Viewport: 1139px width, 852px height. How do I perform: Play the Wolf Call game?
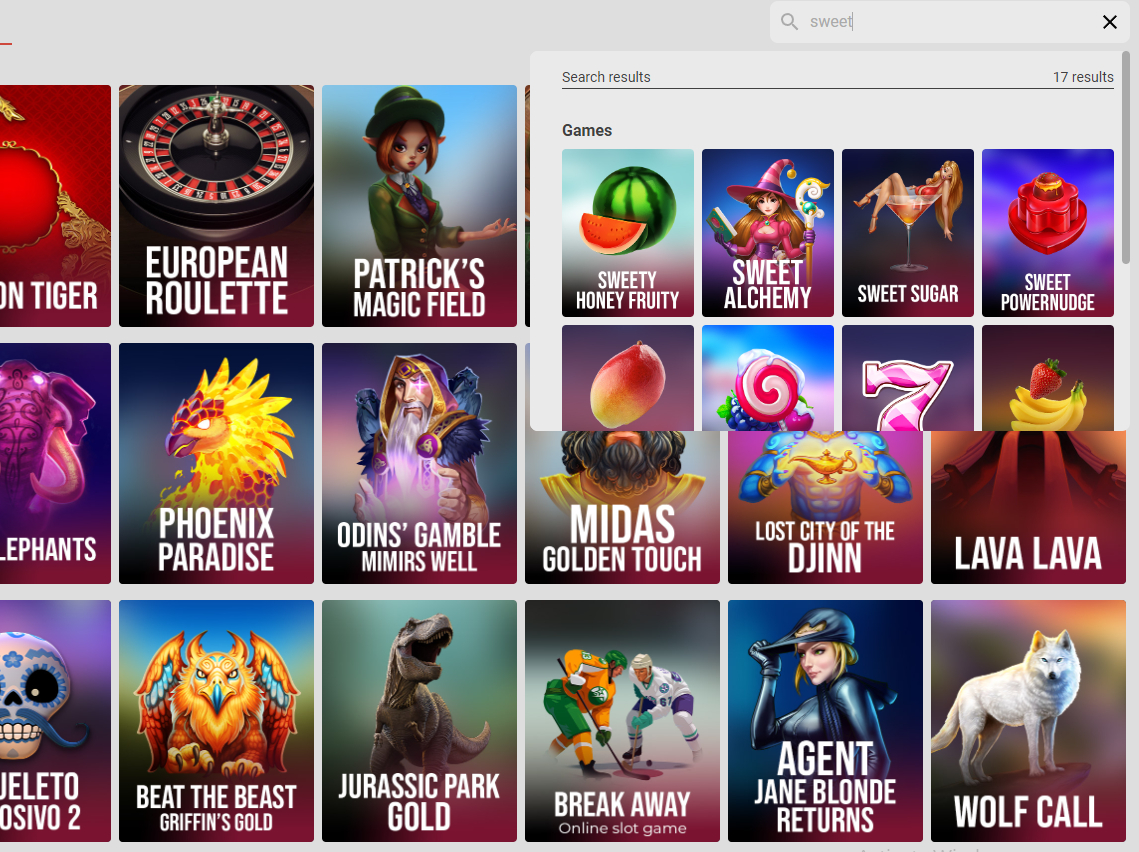pos(1029,721)
